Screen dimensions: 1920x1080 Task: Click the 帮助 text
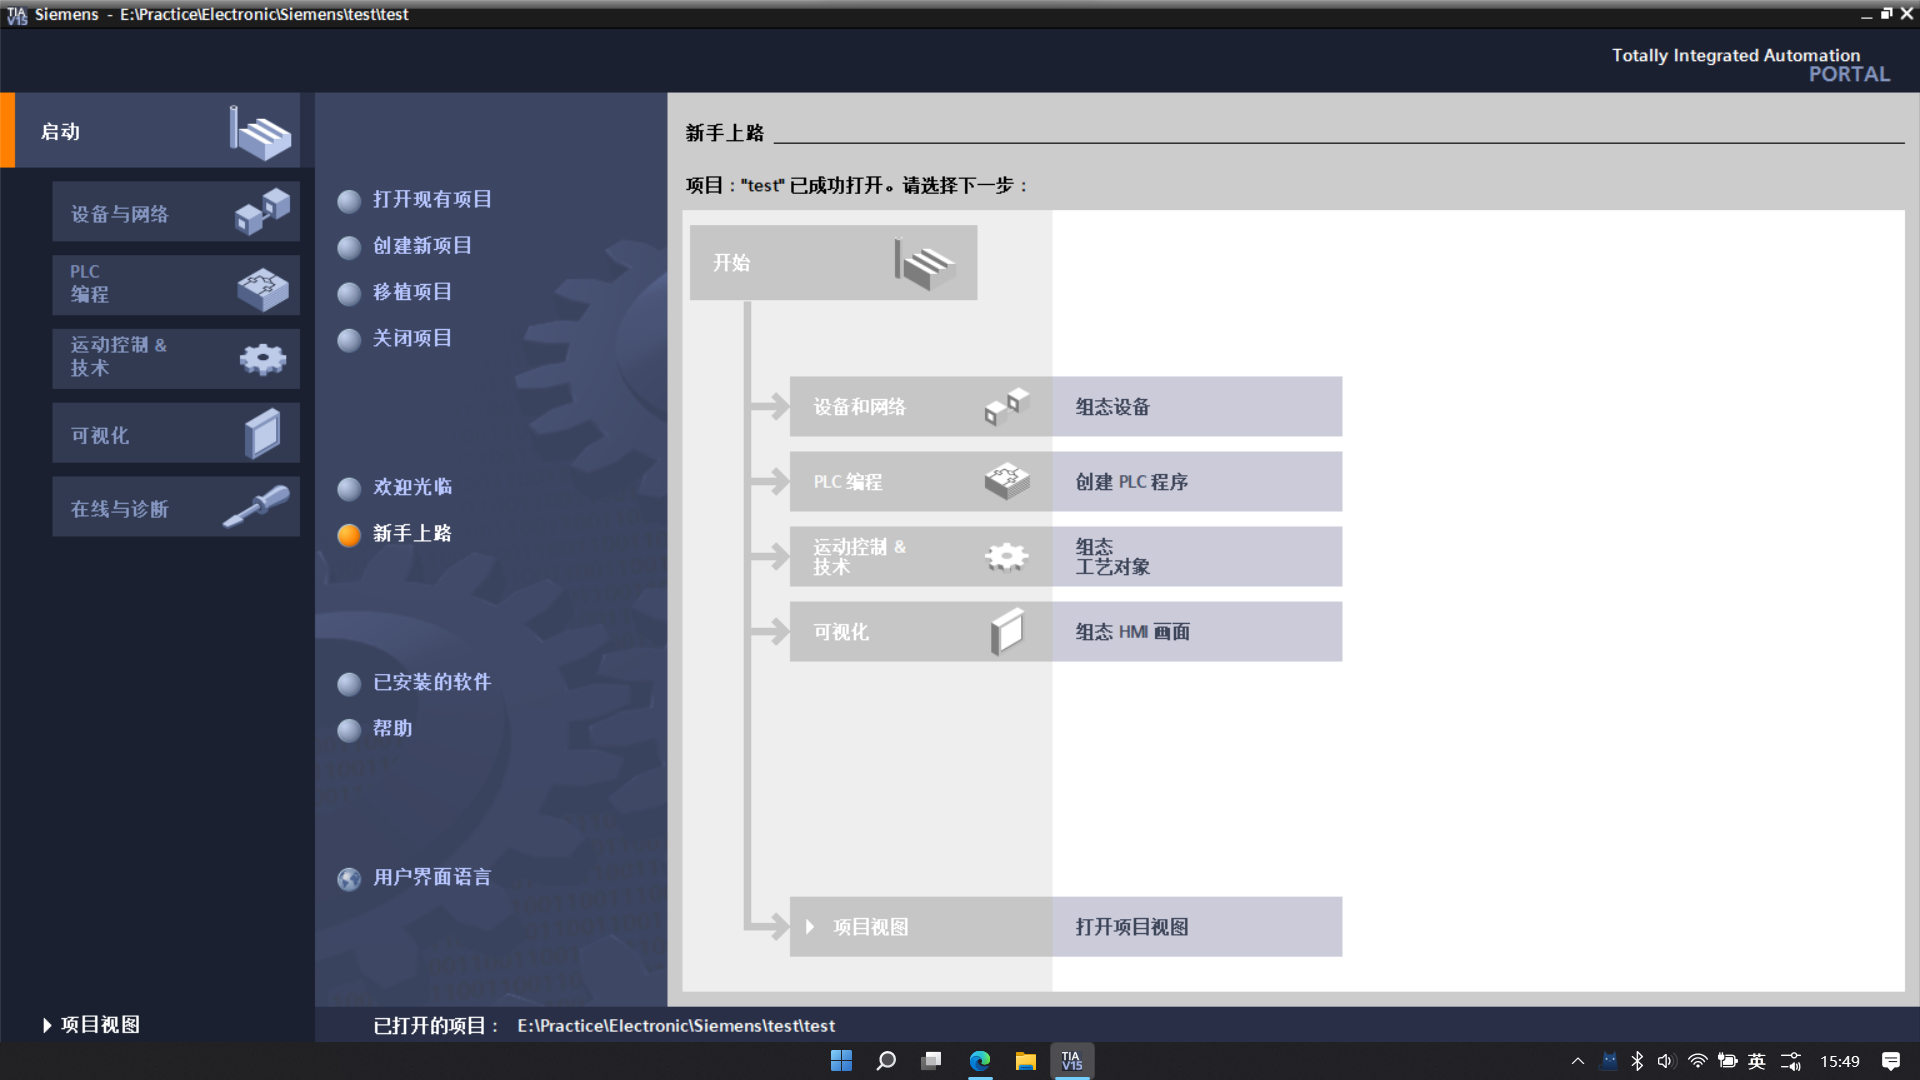(x=392, y=728)
